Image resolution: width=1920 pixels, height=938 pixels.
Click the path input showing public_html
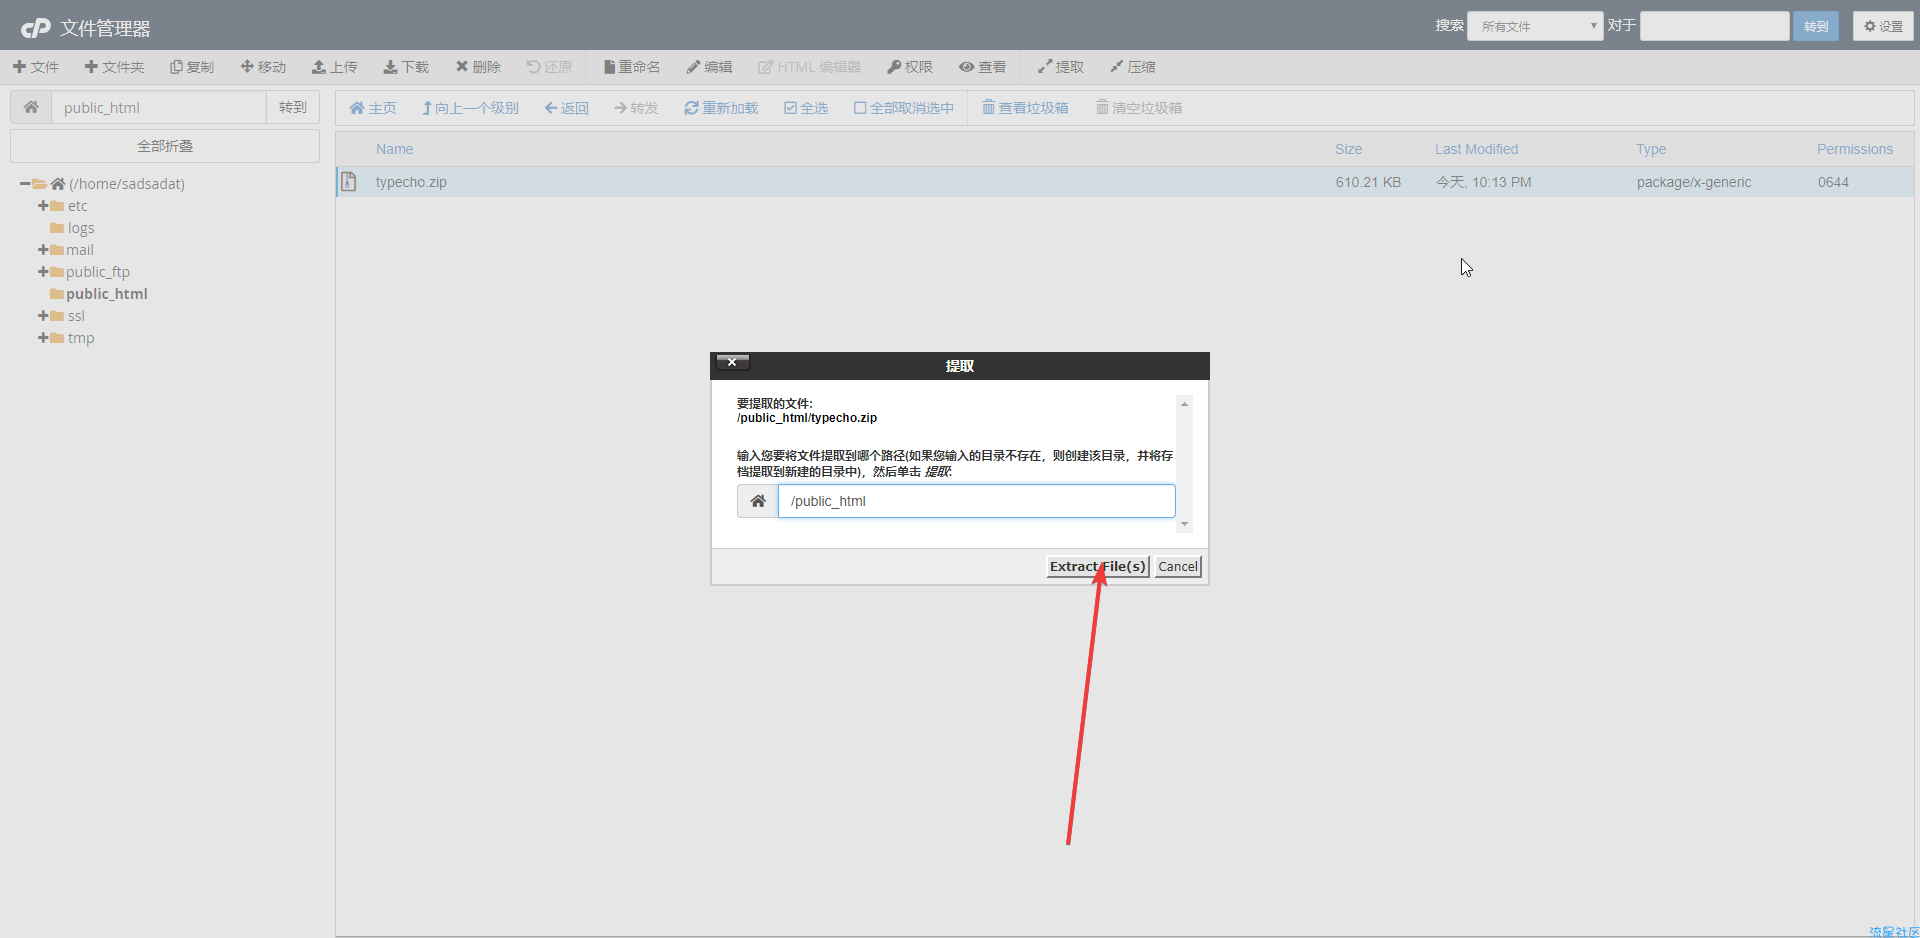(x=159, y=107)
